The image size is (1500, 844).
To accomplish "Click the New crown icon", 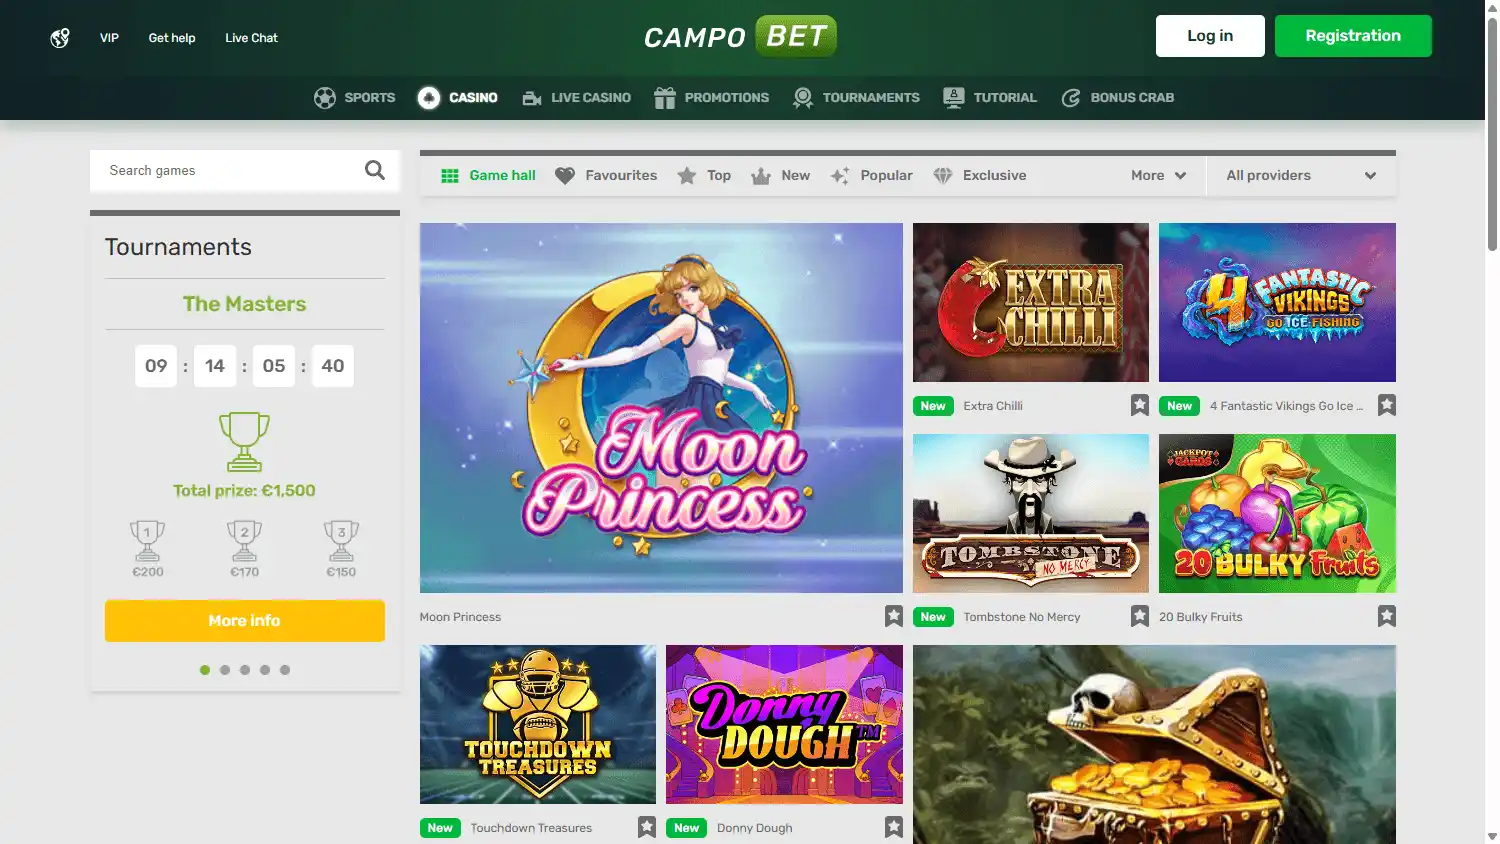I will pyautogui.click(x=761, y=176).
